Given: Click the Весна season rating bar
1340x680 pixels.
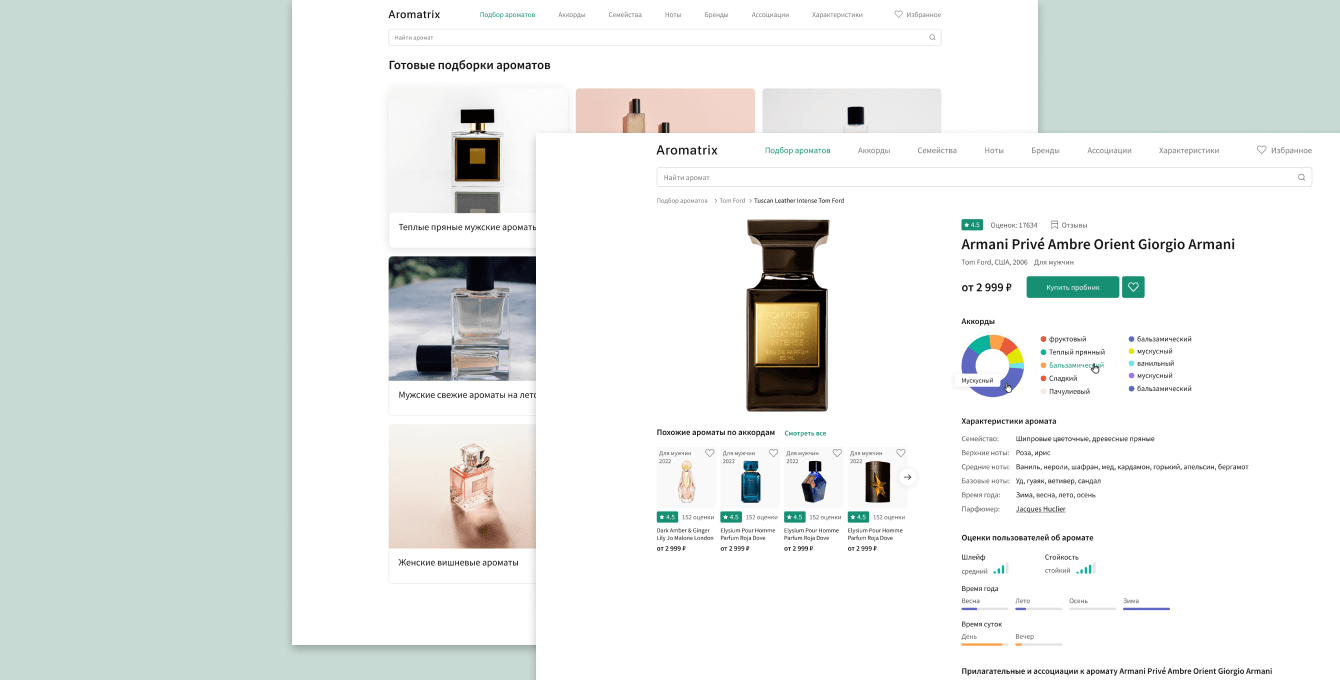Looking at the screenshot, I should pyautogui.click(x=985, y=608).
